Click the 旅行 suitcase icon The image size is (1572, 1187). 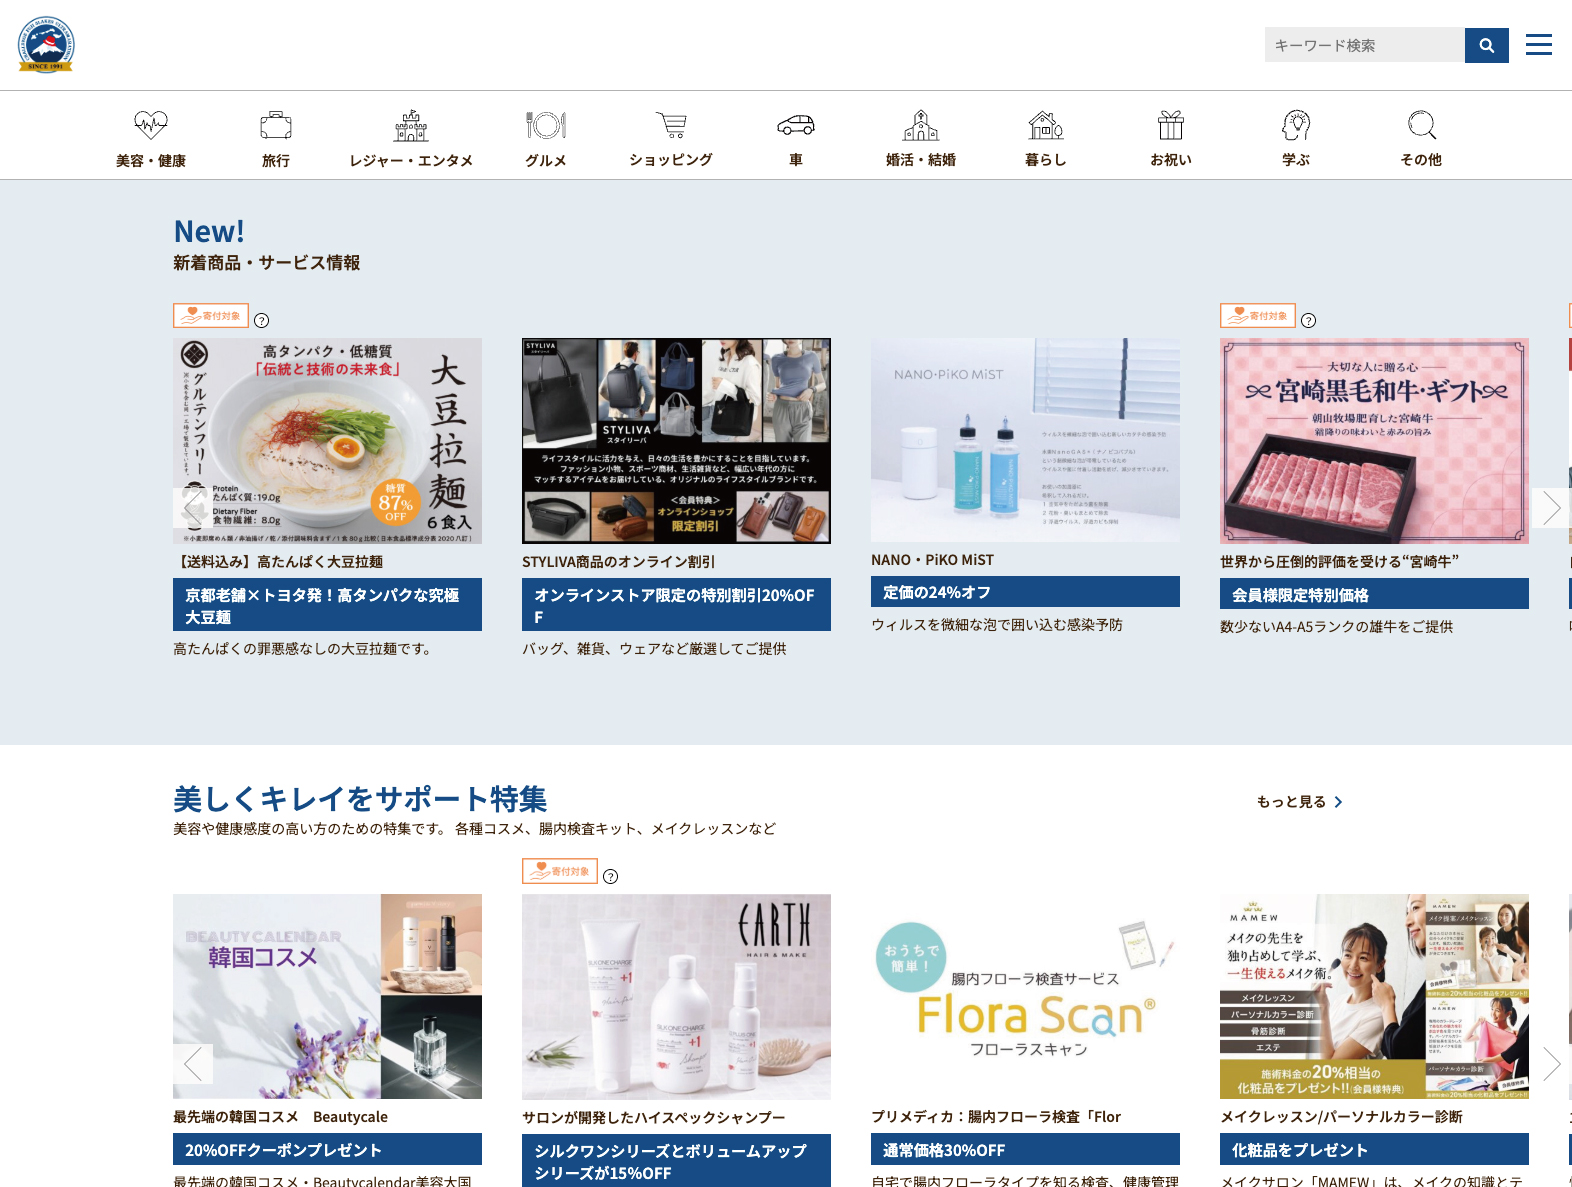point(276,125)
